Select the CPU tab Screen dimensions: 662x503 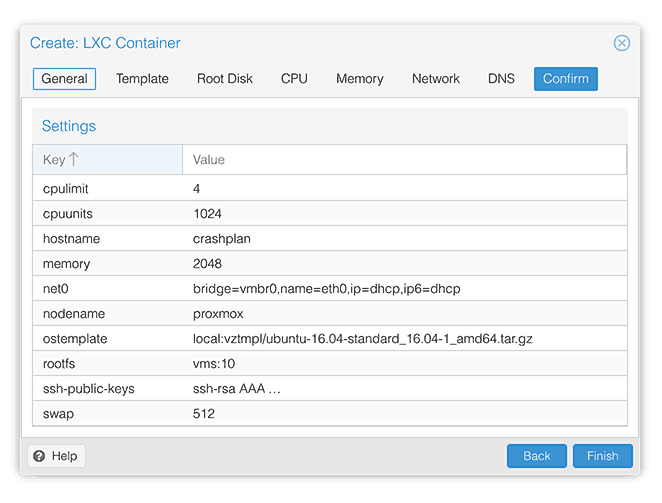pos(294,79)
